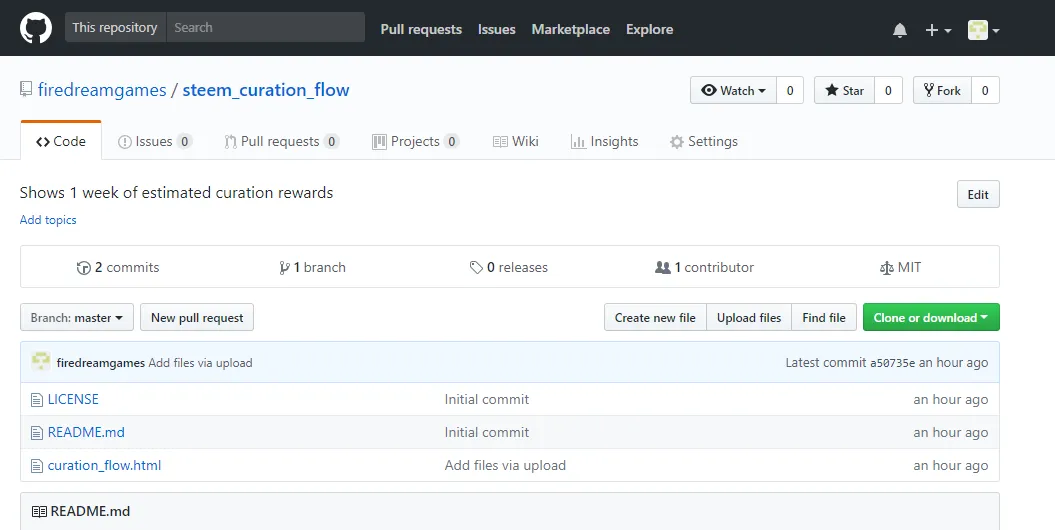Click the stargazers count next to Star
The width and height of the screenshot is (1055, 530).
[x=888, y=90]
